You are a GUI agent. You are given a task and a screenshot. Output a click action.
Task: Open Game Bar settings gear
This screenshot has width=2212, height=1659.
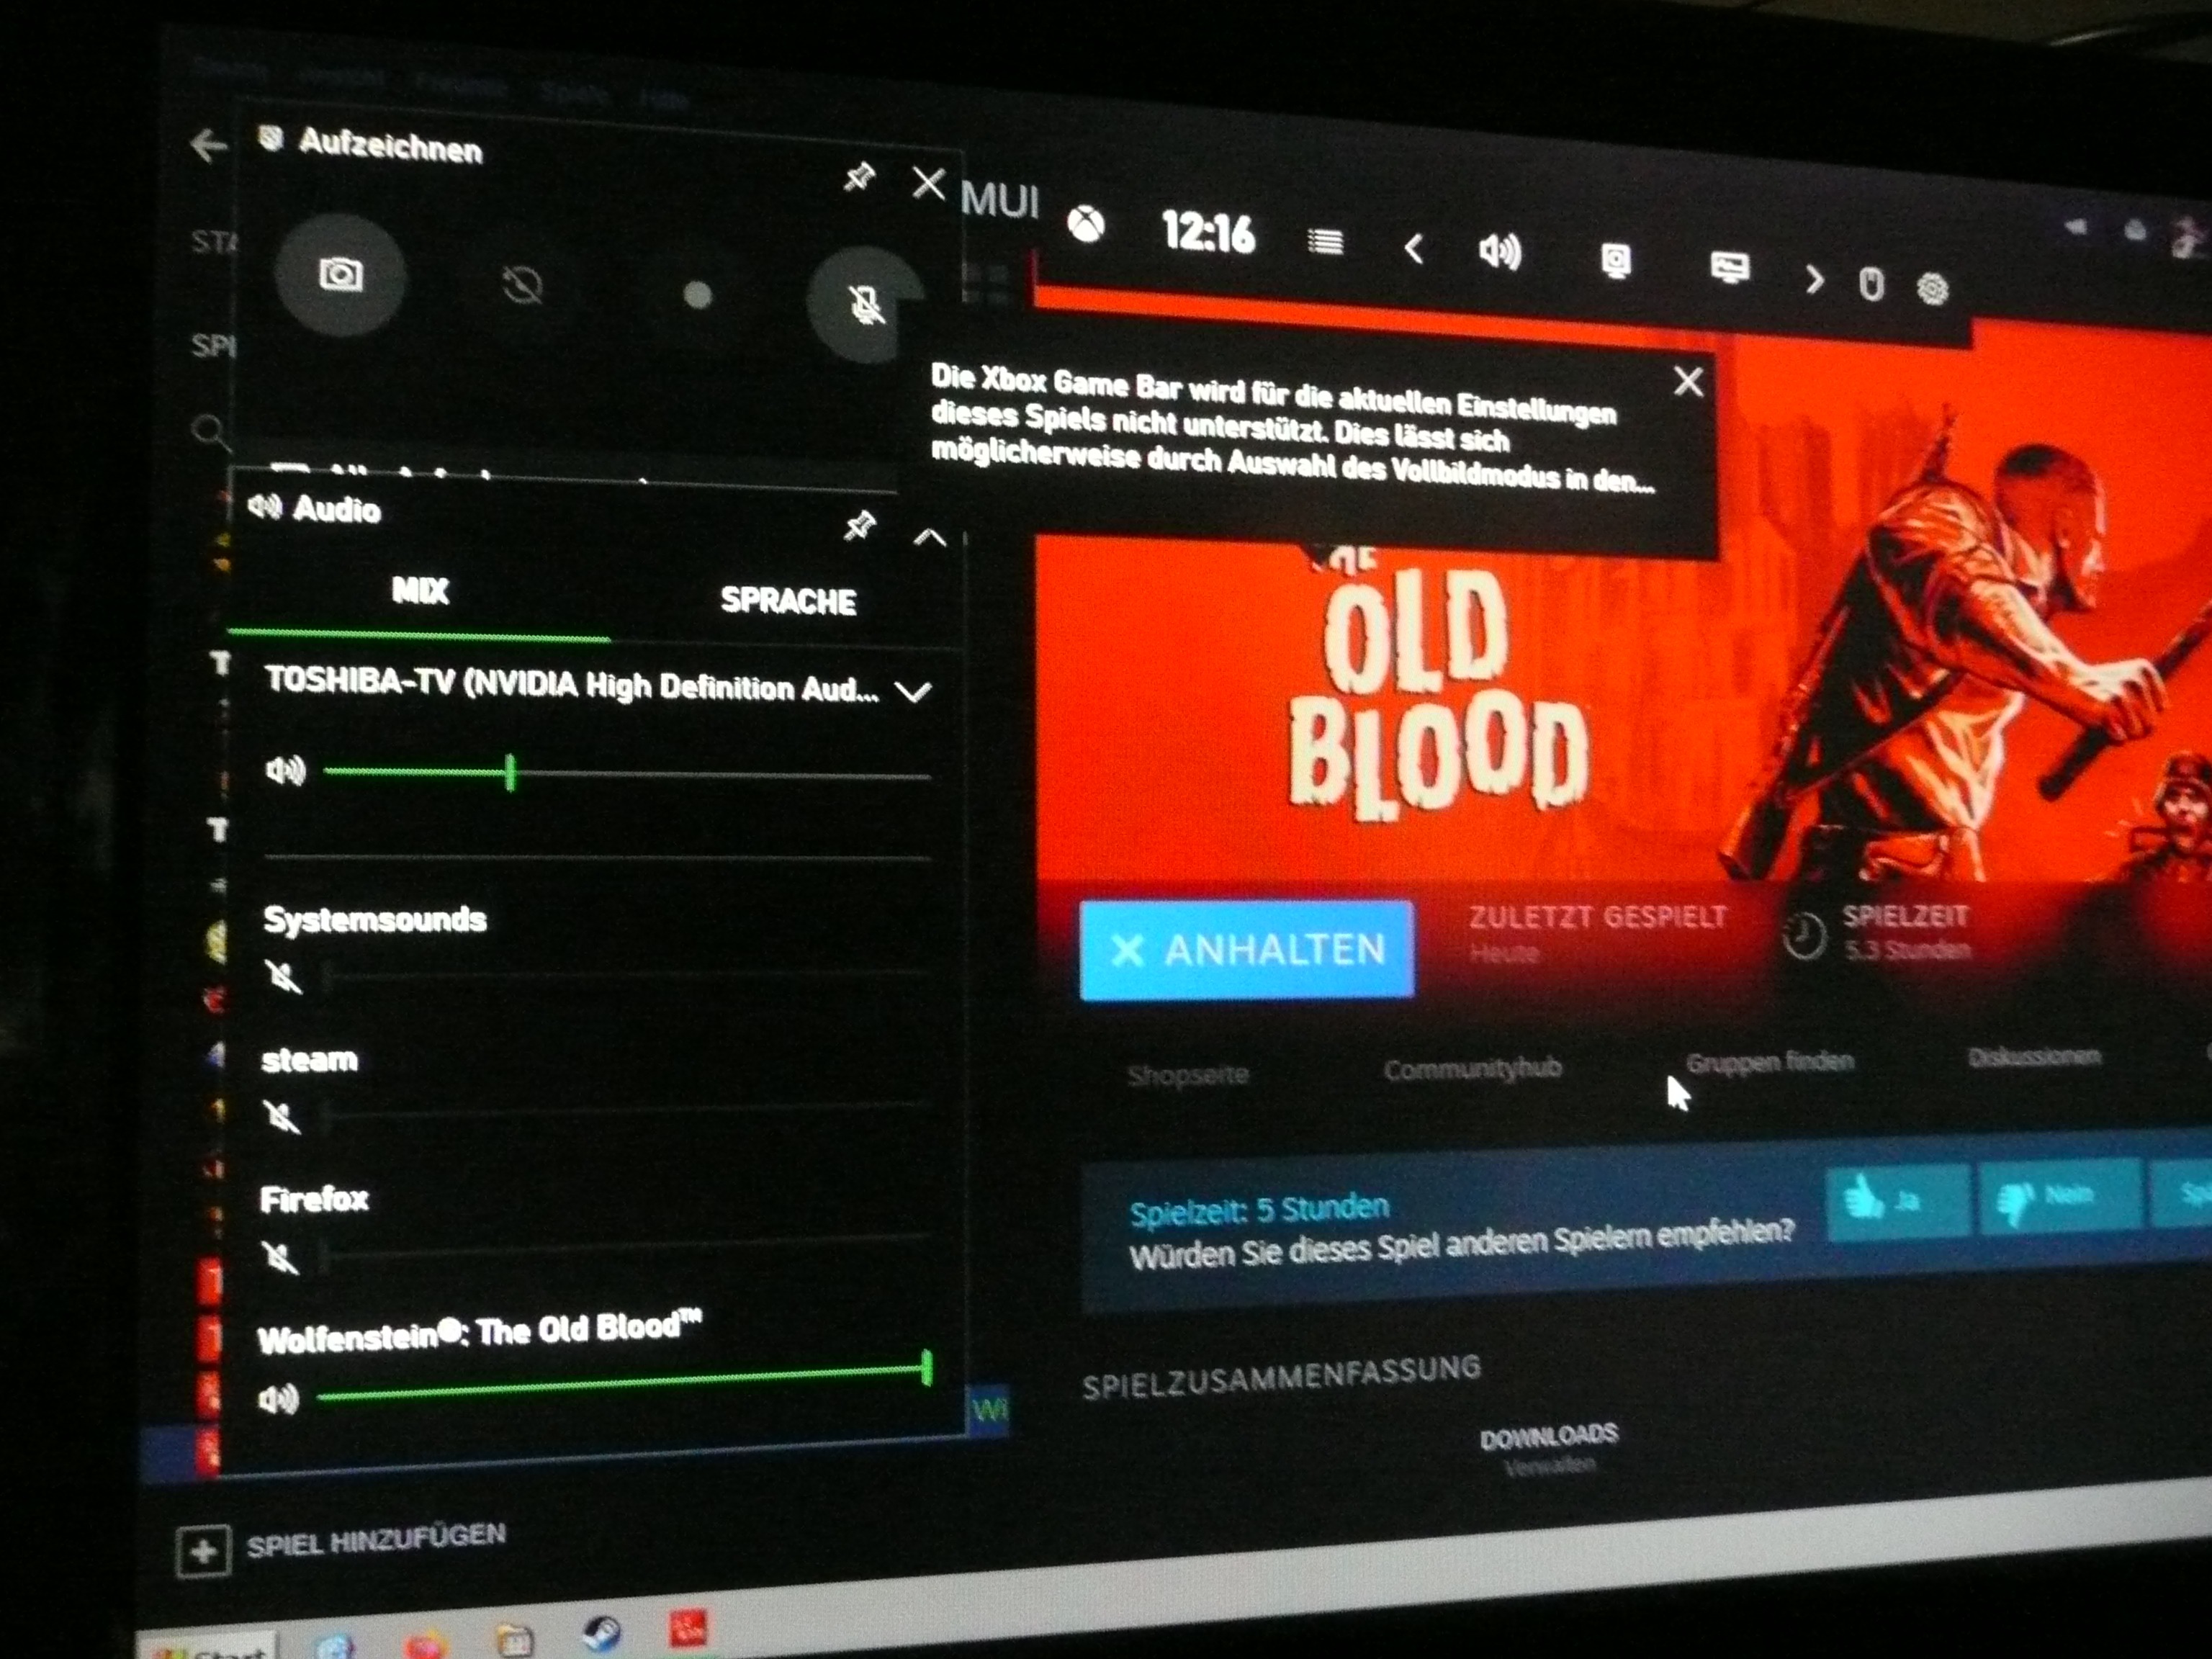1932,289
